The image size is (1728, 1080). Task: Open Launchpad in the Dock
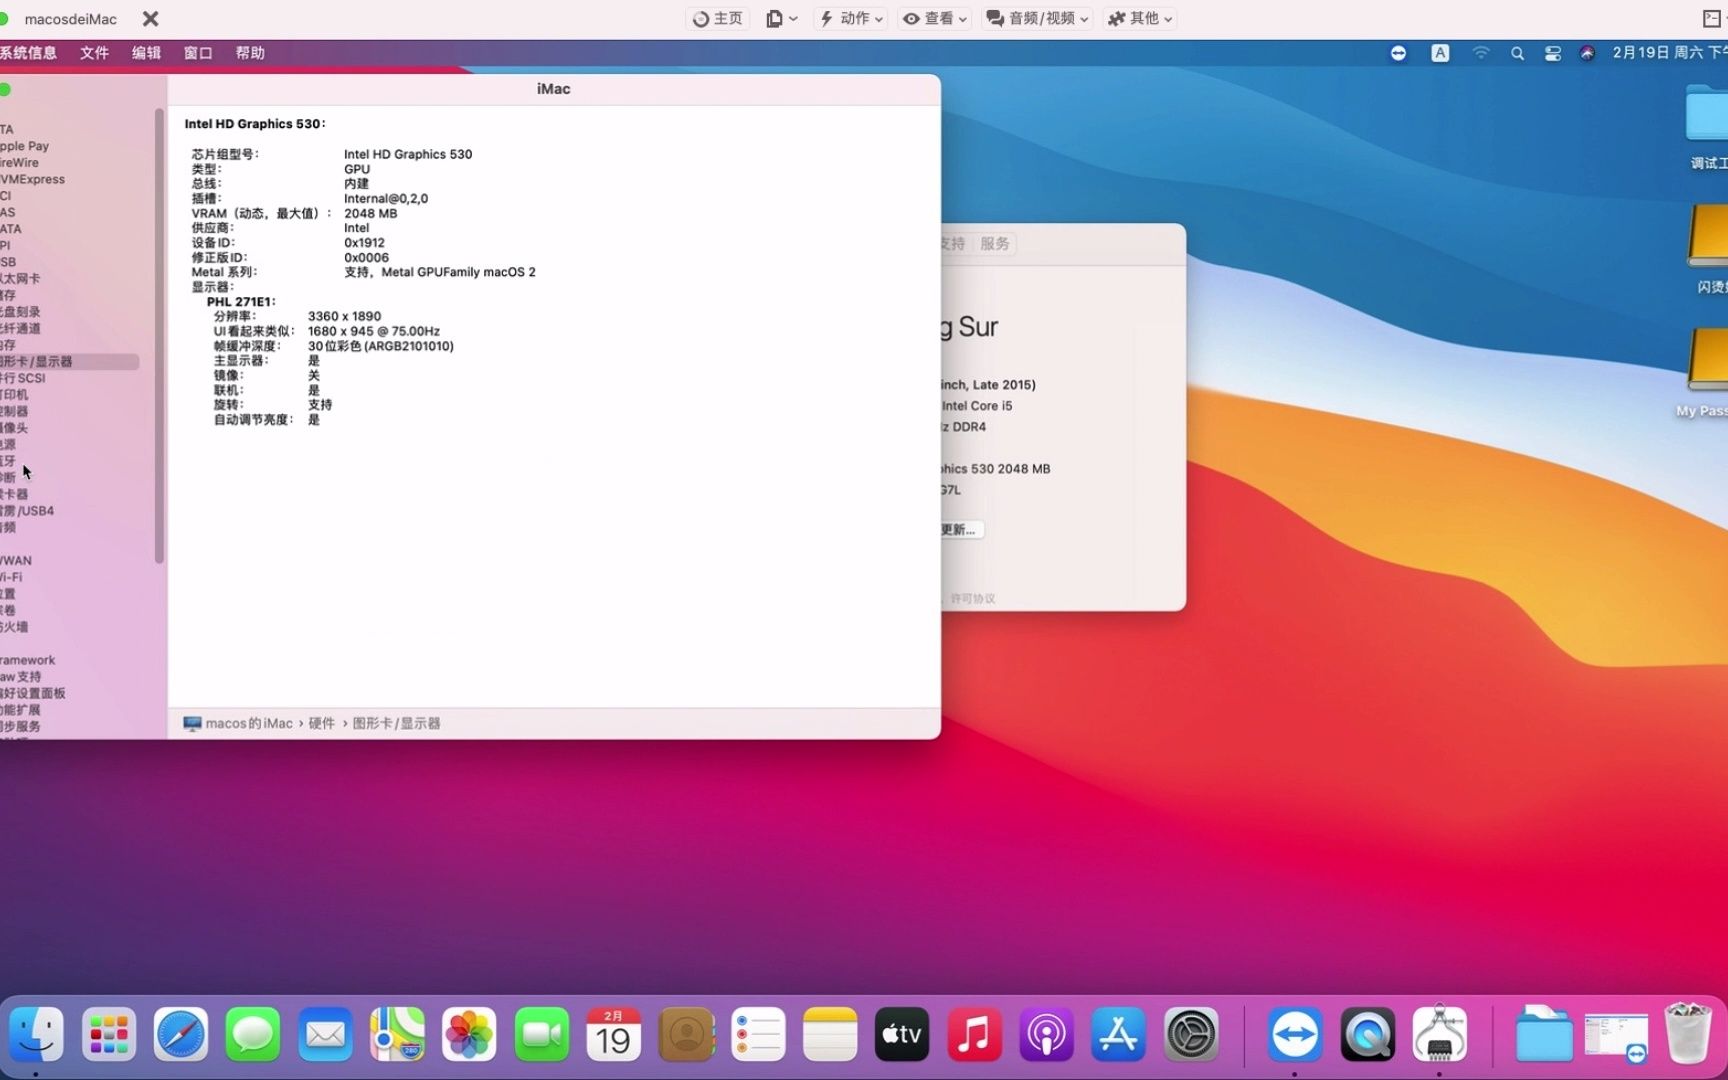(x=109, y=1034)
